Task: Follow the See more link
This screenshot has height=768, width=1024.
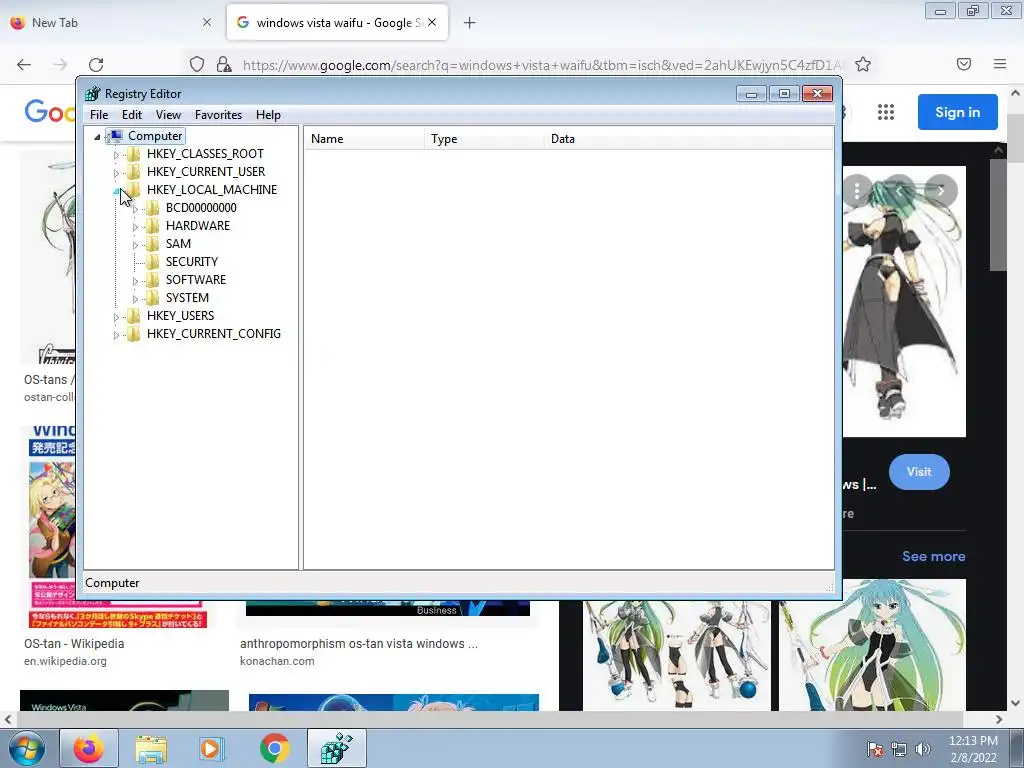Action: coord(934,556)
